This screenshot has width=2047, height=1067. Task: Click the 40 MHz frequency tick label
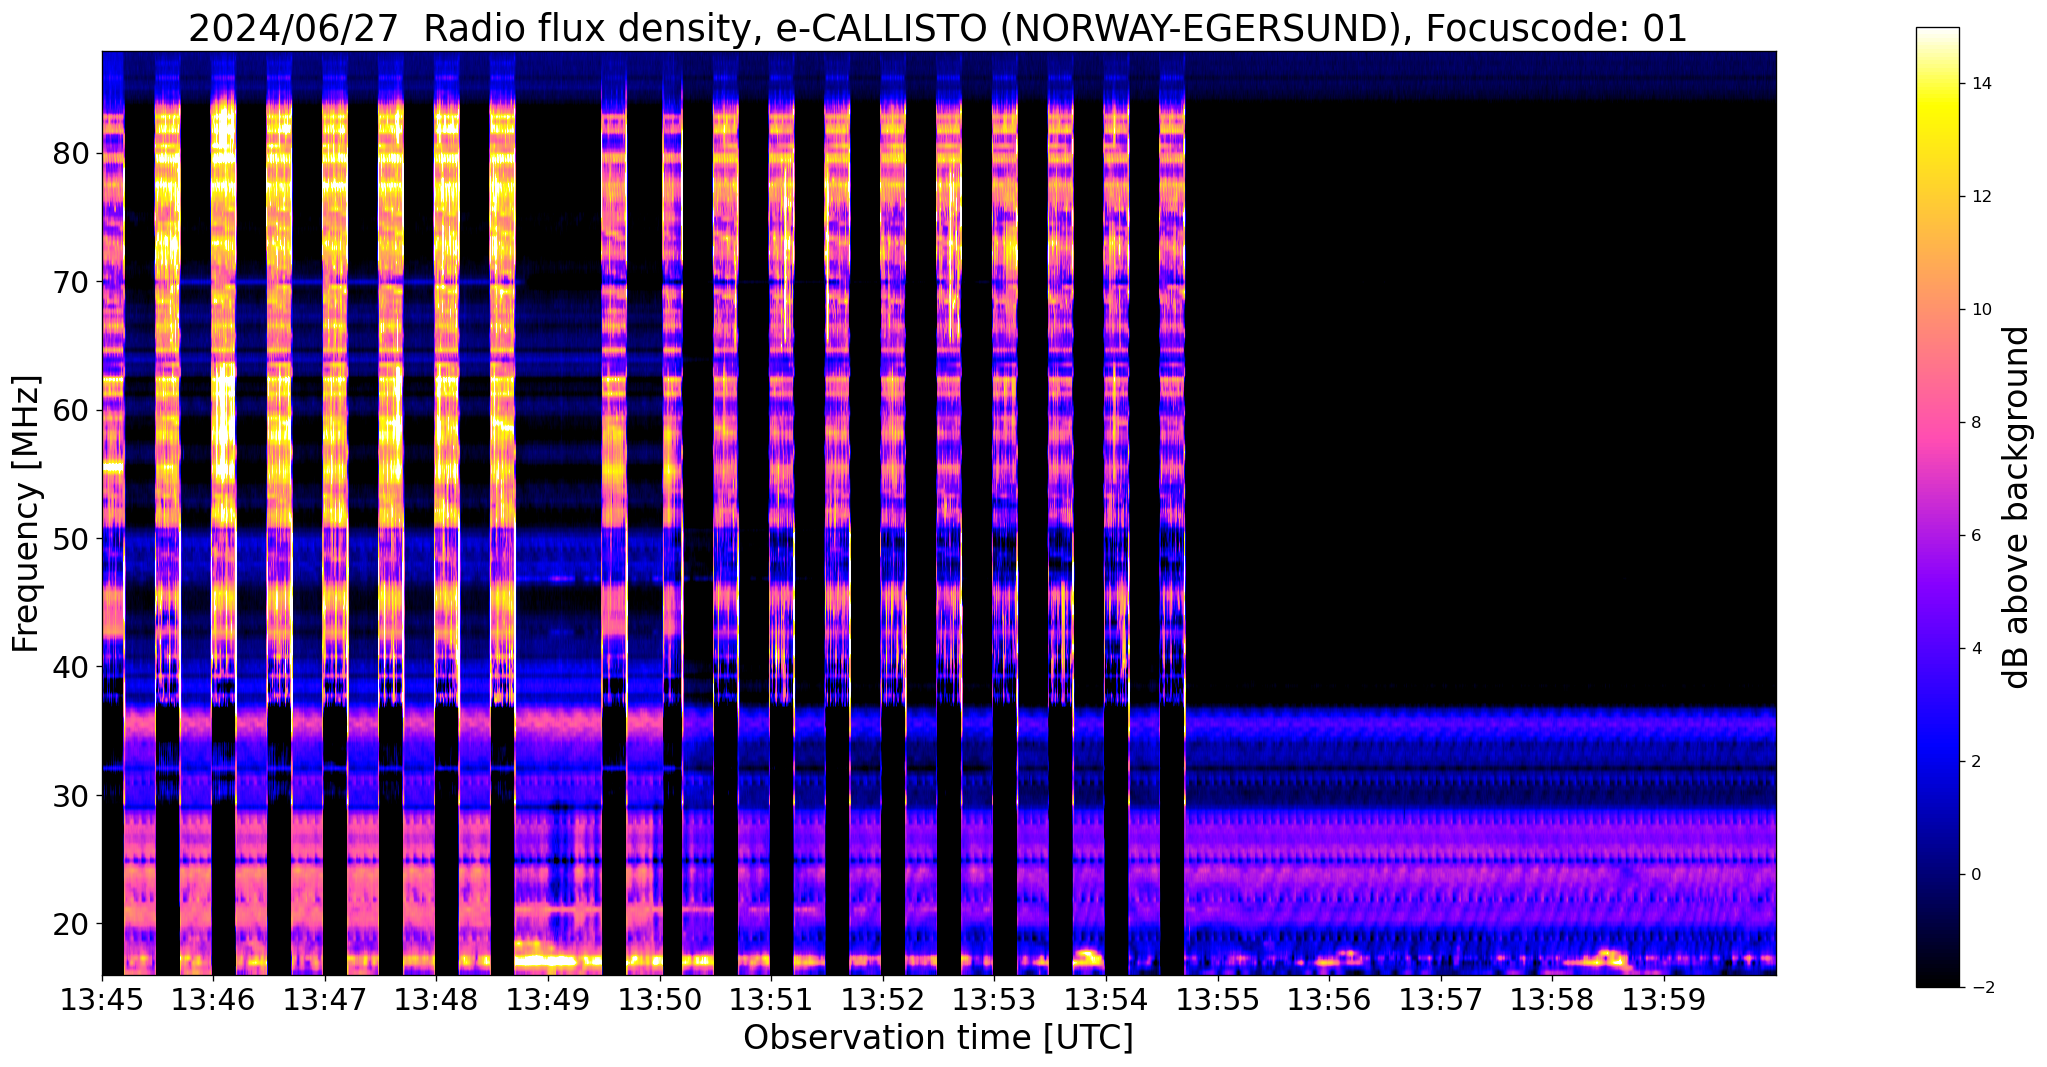(72, 666)
